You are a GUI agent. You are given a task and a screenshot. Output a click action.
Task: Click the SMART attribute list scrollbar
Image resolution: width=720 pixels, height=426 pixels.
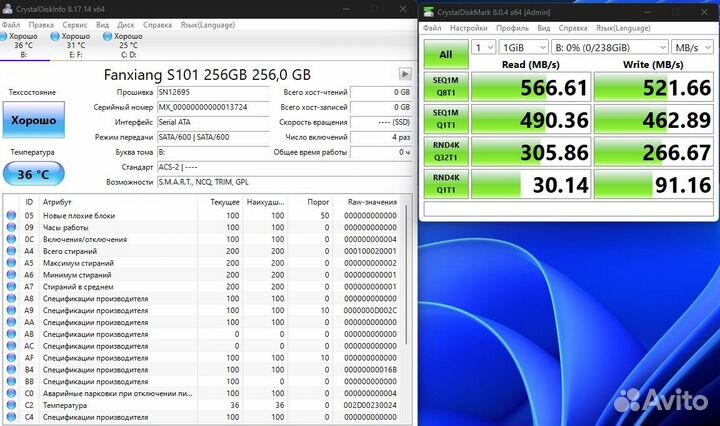406,275
